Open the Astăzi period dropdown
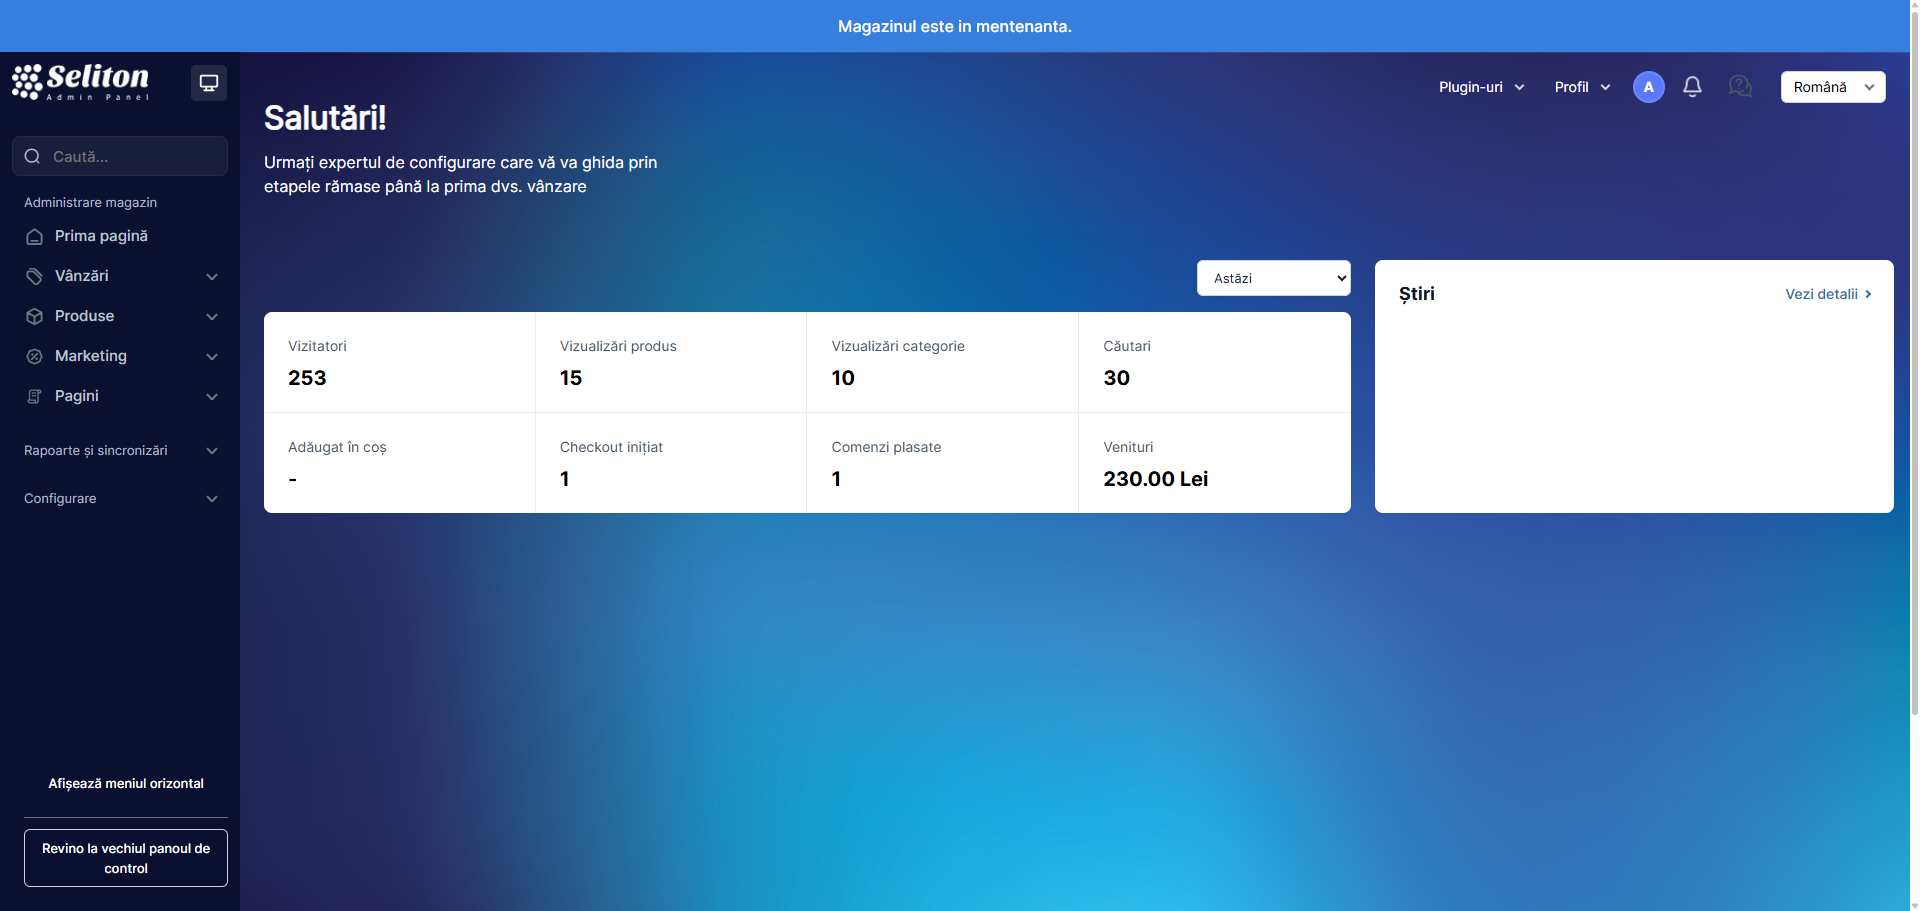This screenshot has width=1920, height=911. coord(1273,278)
